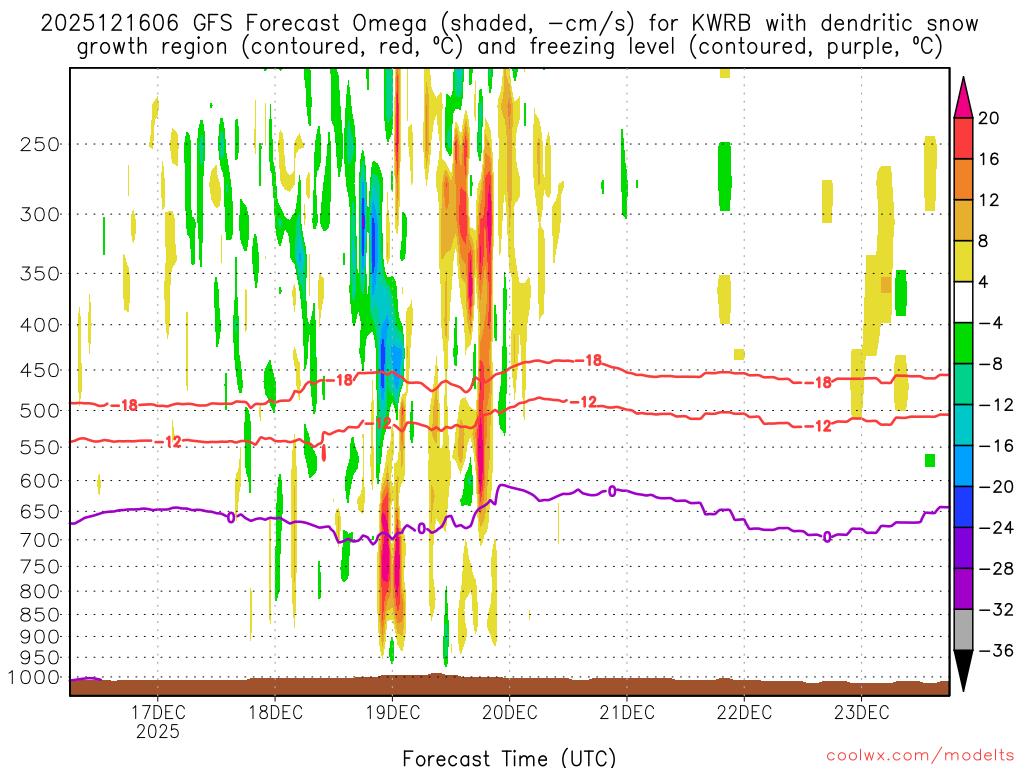Click the colorbar value label -12
The width and height of the screenshot is (1024, 768).
coord(996,405)
